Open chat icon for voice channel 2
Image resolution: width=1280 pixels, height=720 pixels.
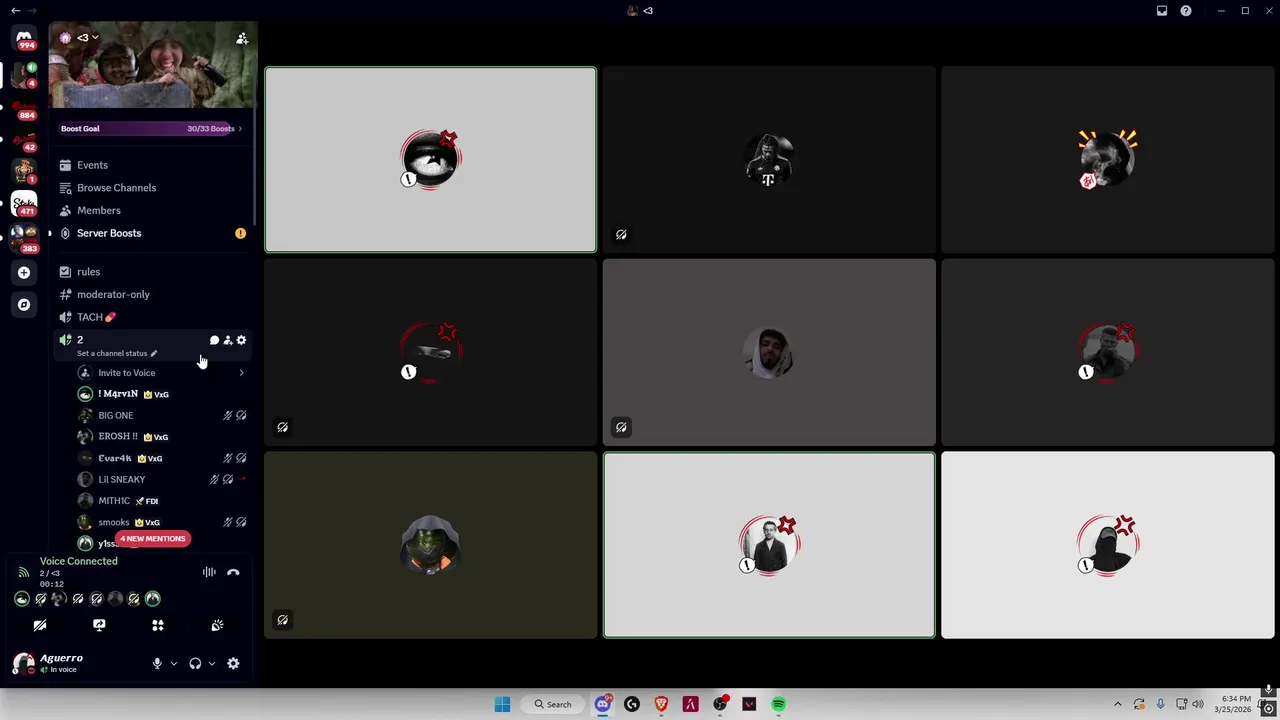point(214,340)
